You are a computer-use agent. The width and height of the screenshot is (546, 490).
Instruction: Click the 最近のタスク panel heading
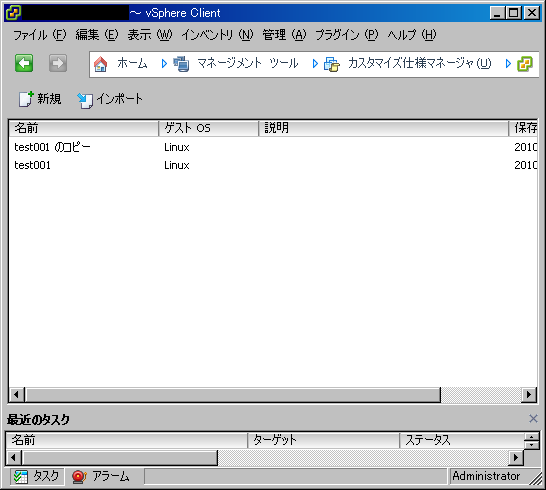point(38,420)
